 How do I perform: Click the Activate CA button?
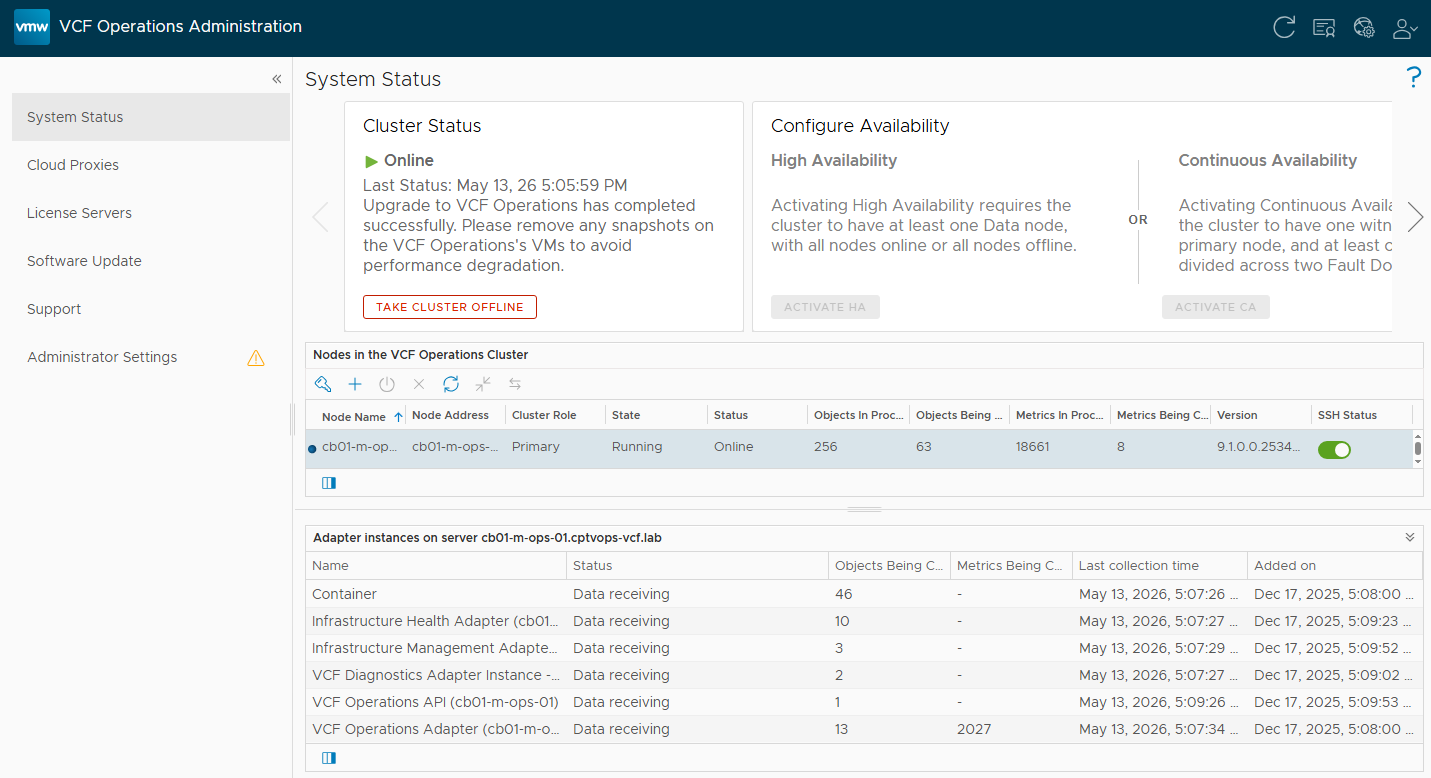[x=1215, y=307]
